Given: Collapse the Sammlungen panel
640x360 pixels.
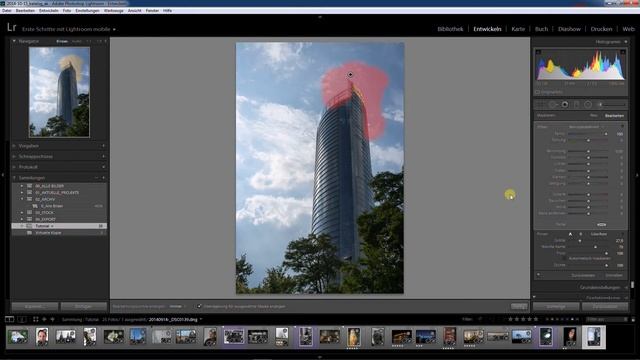Looking at the screenshot, I should click(14, 178).
